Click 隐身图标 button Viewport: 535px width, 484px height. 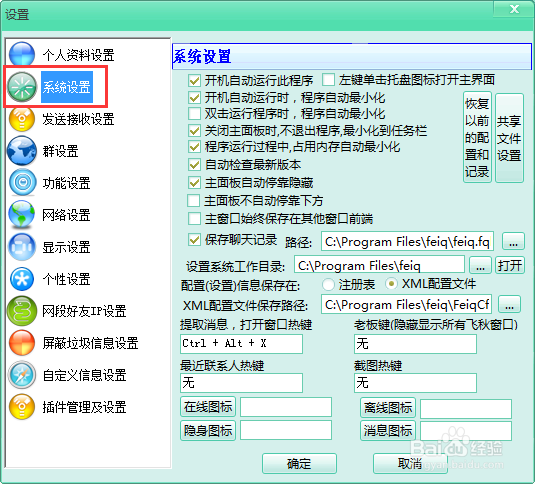(208, 430)
